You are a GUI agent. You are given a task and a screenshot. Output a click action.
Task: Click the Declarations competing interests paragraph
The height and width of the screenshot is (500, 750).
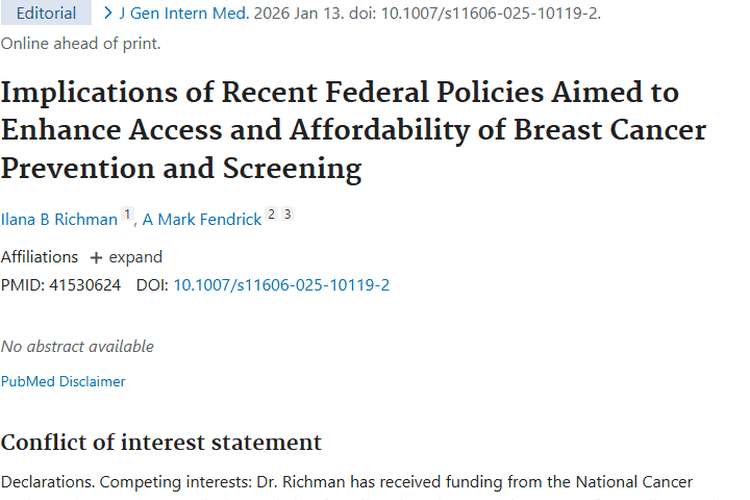[x=346, y=483]
